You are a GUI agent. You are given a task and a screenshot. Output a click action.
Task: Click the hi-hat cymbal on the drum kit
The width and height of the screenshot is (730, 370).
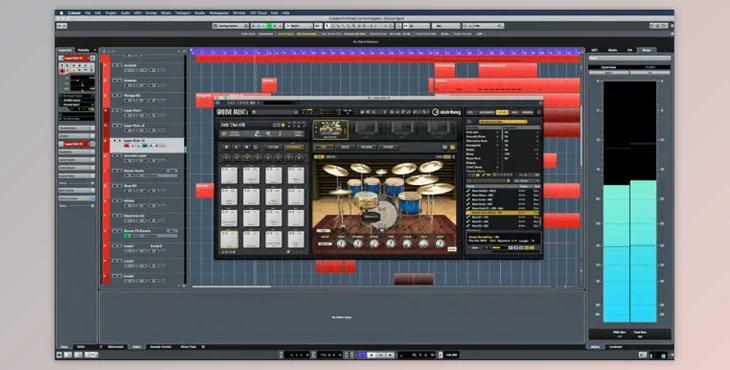(341, 192)
